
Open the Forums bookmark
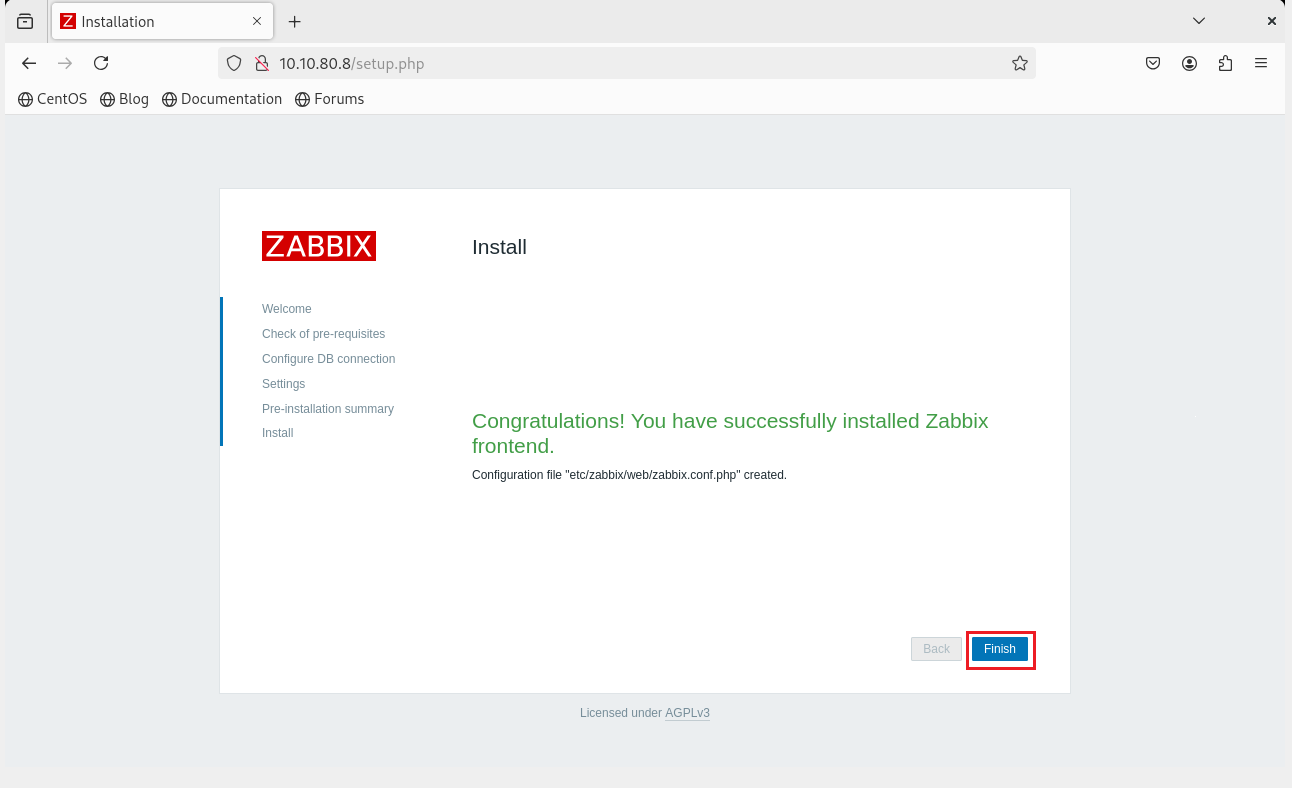coord(329,99)
